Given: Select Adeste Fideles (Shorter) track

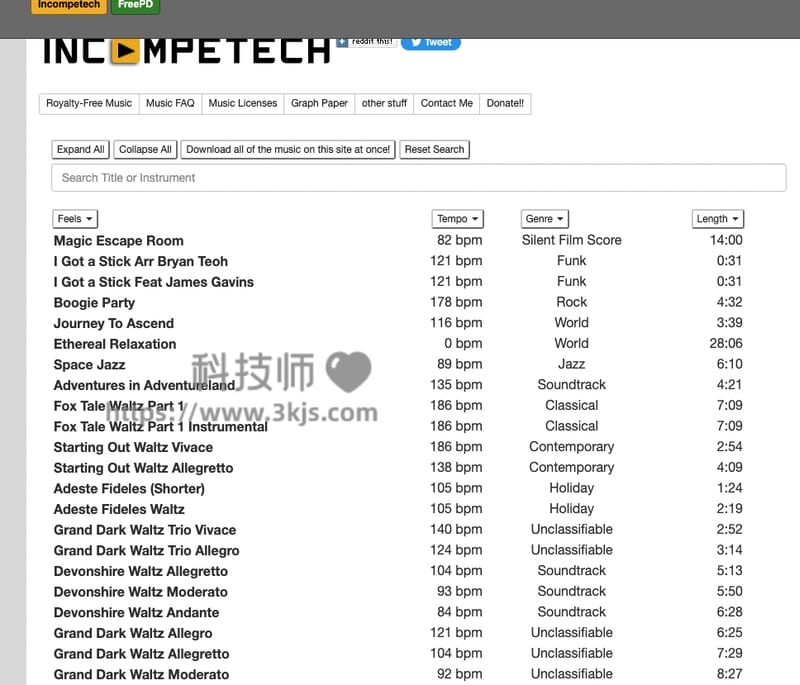Looking at the screenshot, I should 129,489.
